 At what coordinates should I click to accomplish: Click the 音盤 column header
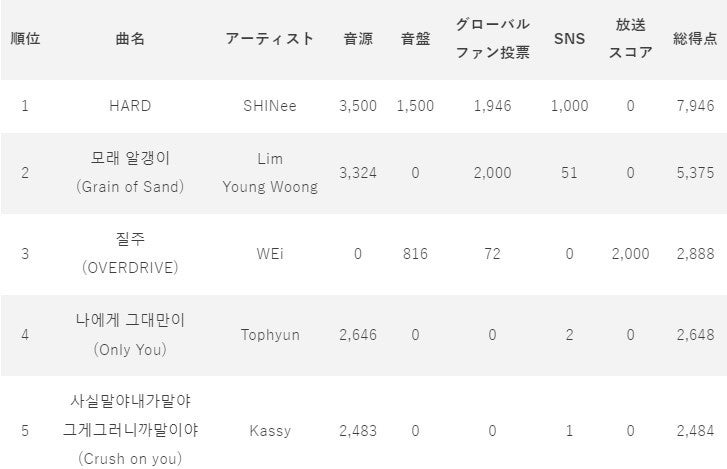[x=415, y=39]
